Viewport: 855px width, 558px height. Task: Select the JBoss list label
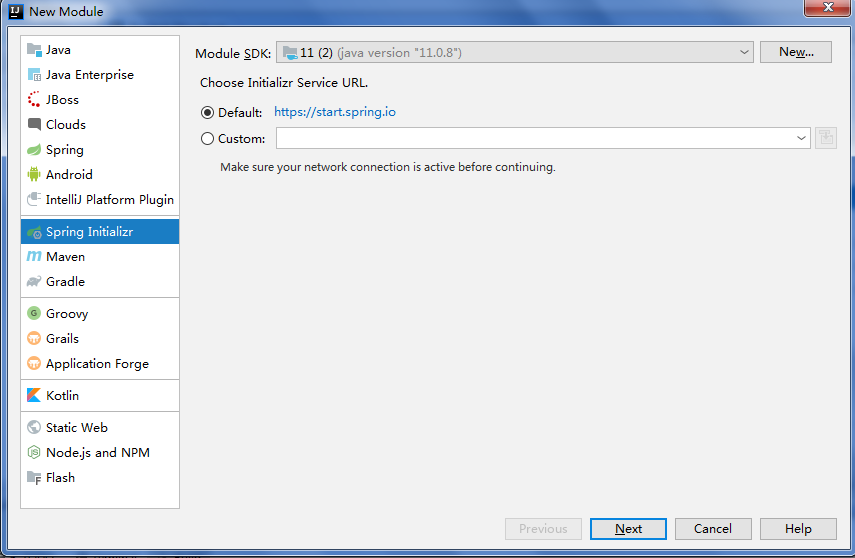62,100
